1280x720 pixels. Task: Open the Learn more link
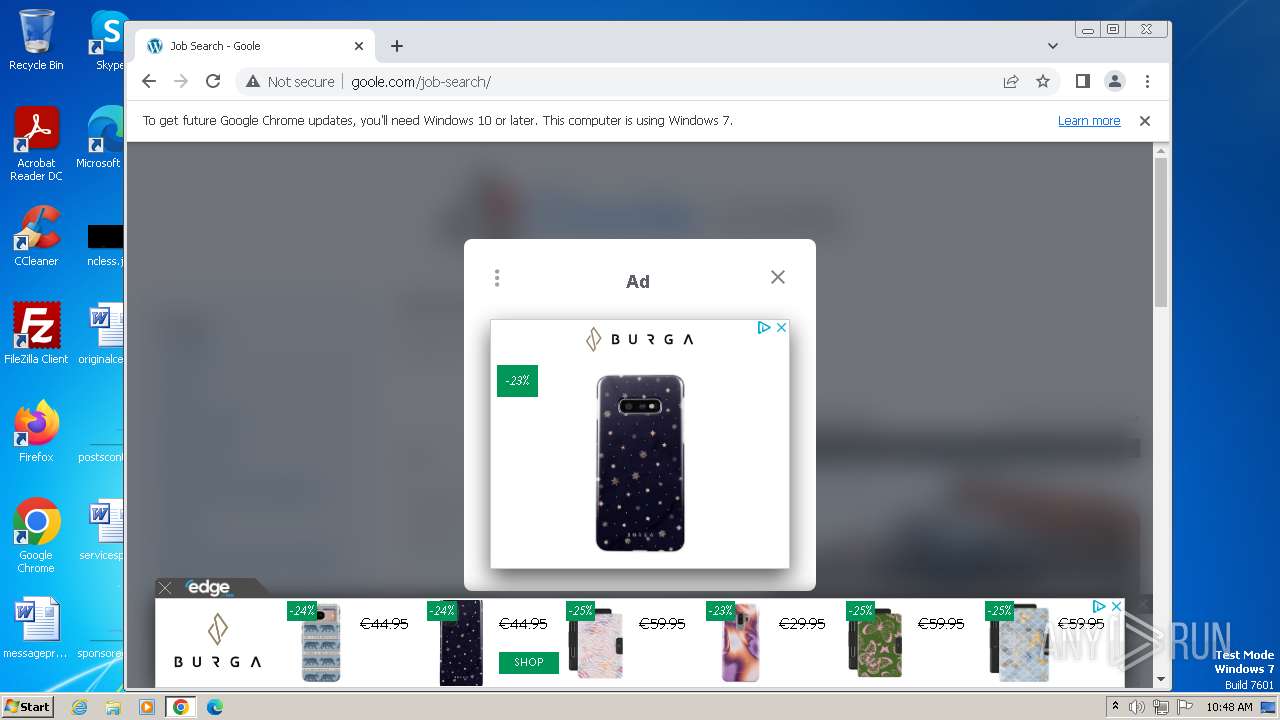(1089, 121)
